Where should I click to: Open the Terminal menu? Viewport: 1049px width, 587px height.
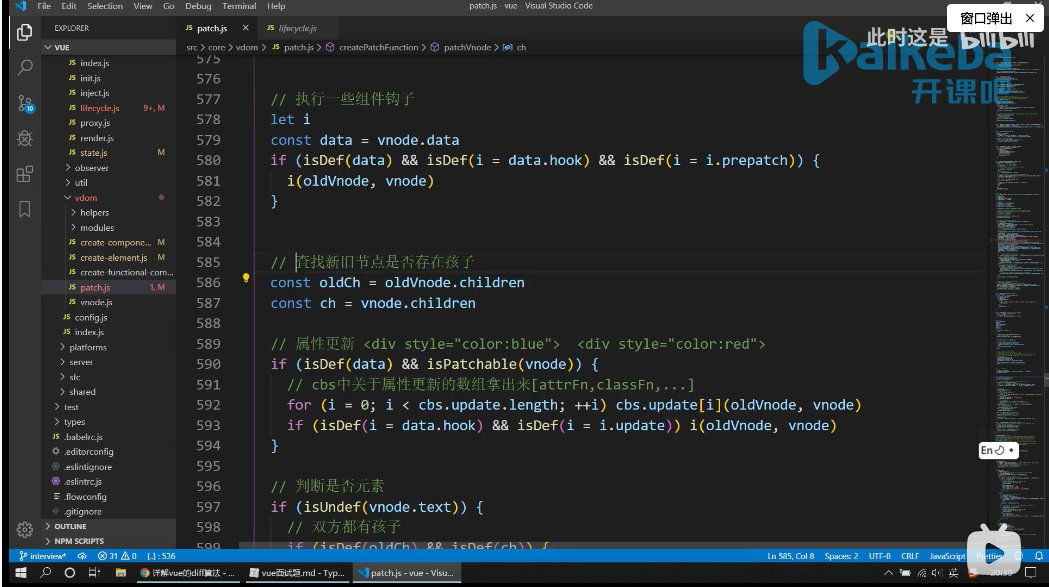click(240, 6)
